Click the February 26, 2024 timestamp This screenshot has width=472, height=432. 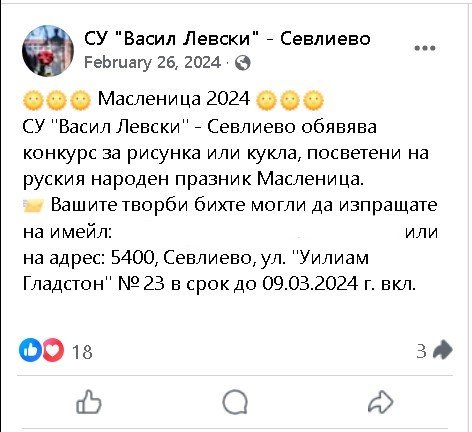(152, 62)
